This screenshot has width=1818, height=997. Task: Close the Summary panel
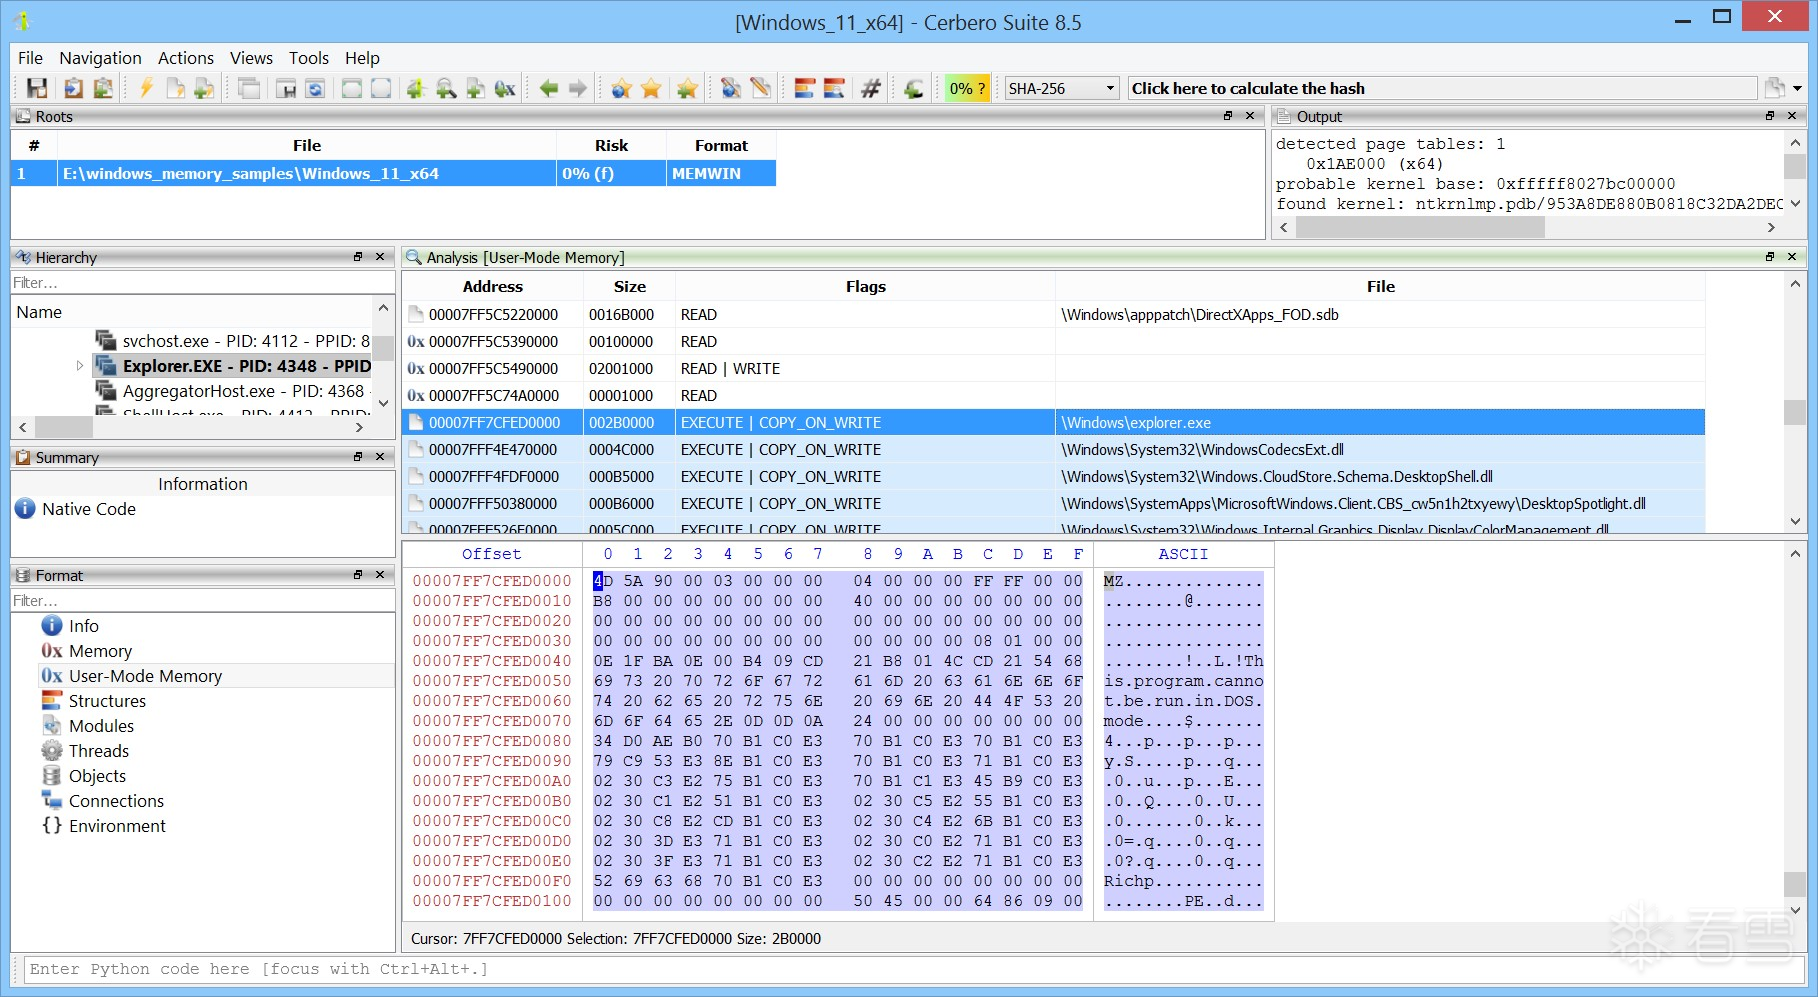[380, 457]
